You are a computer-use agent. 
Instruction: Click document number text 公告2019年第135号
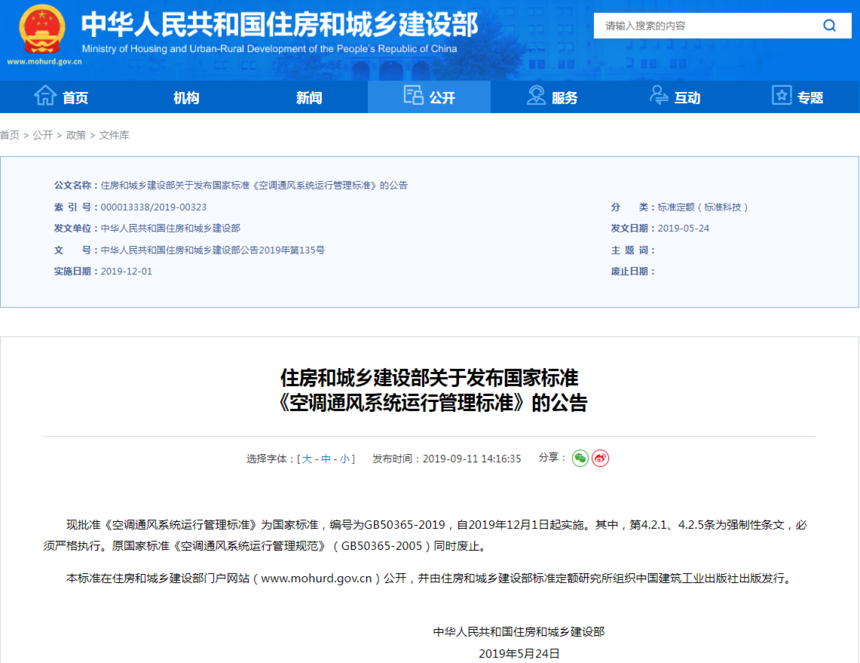282,250
